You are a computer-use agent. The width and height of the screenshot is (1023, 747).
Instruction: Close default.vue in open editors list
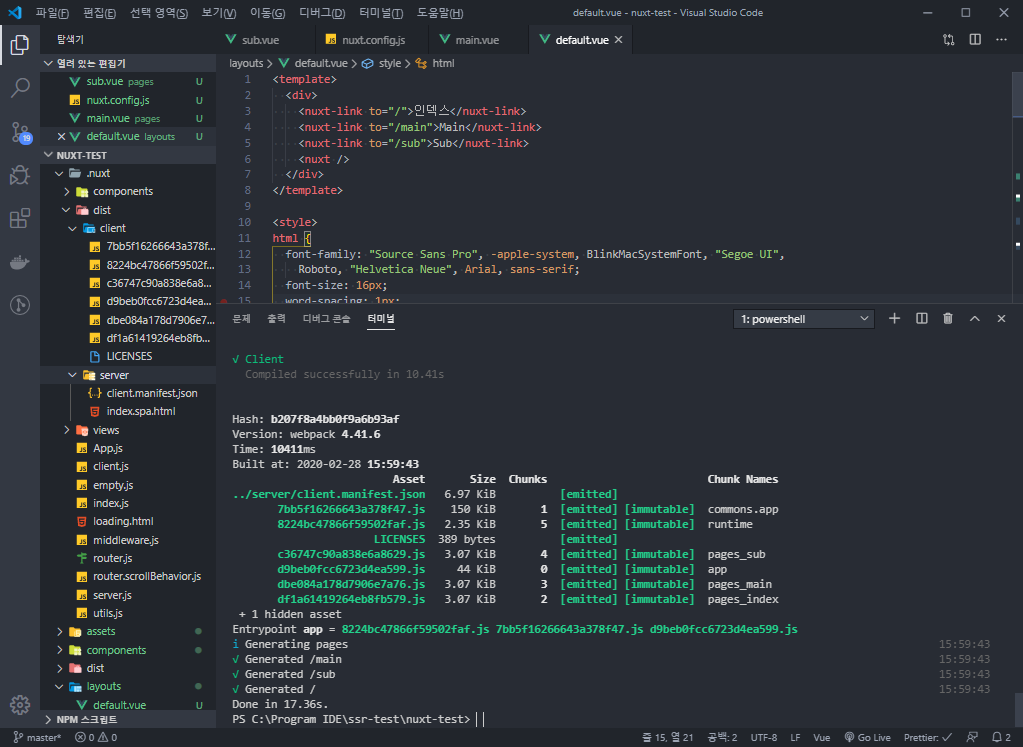pyautogui.click(x=61, y=136)
